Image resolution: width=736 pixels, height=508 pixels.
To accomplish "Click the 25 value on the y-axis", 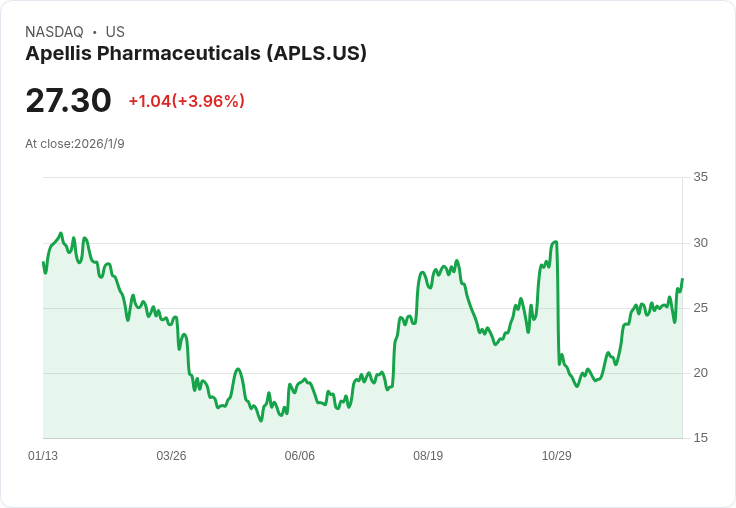I will pos(700,308).
